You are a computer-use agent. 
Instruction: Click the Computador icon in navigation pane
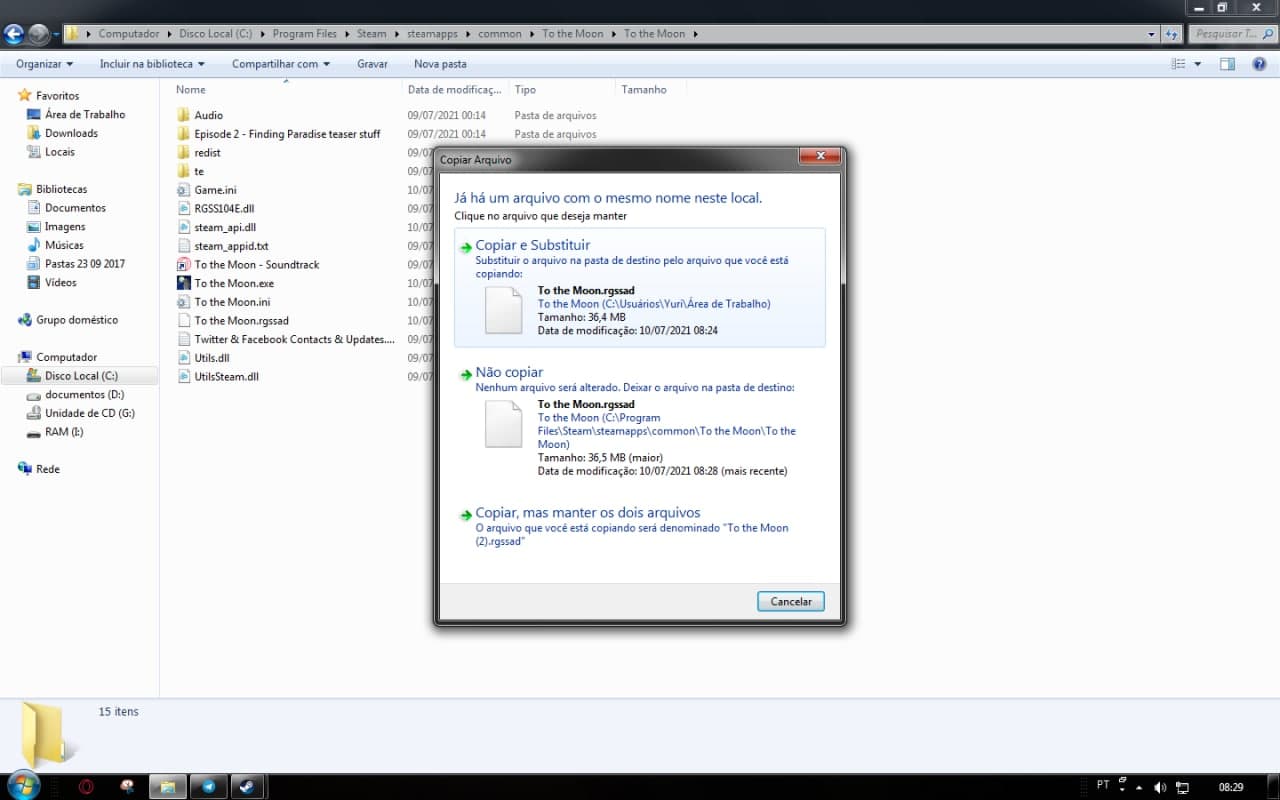click(x=24, y=357)
